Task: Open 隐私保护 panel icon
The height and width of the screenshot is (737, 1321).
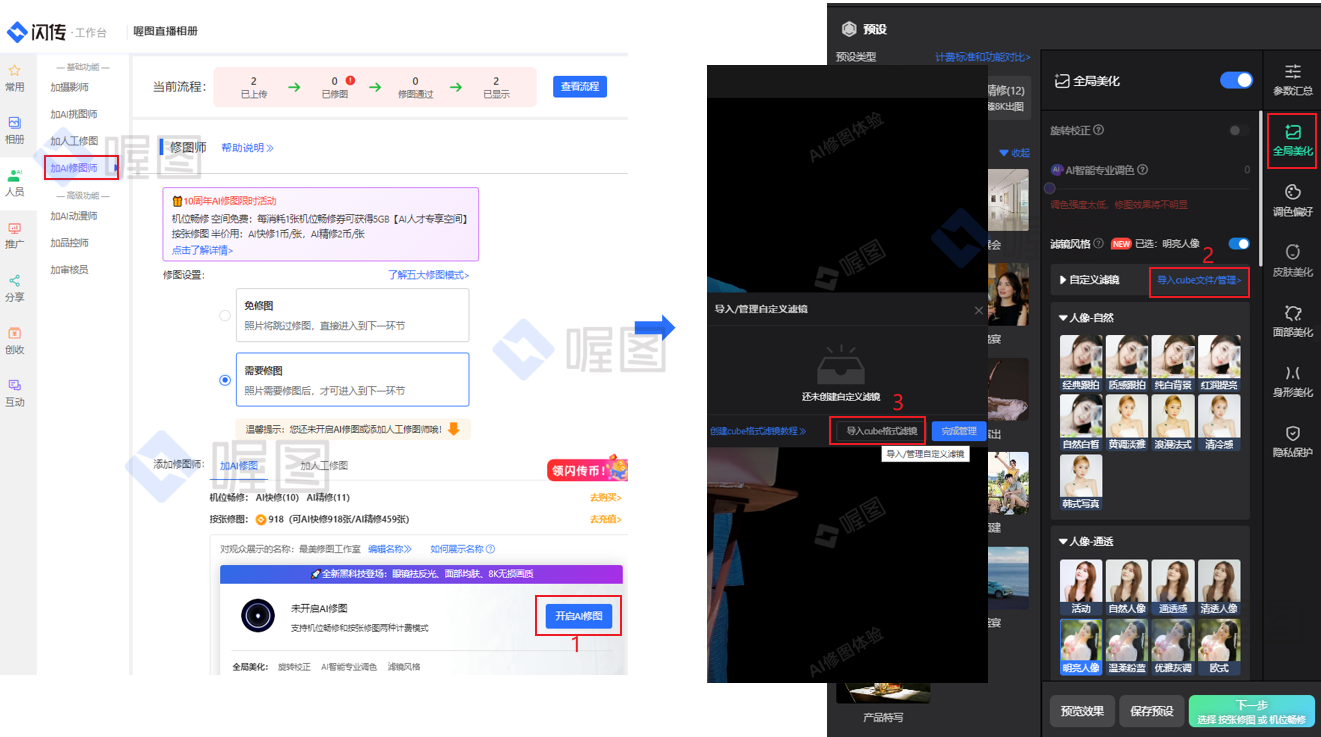Action: (1292, 441)
